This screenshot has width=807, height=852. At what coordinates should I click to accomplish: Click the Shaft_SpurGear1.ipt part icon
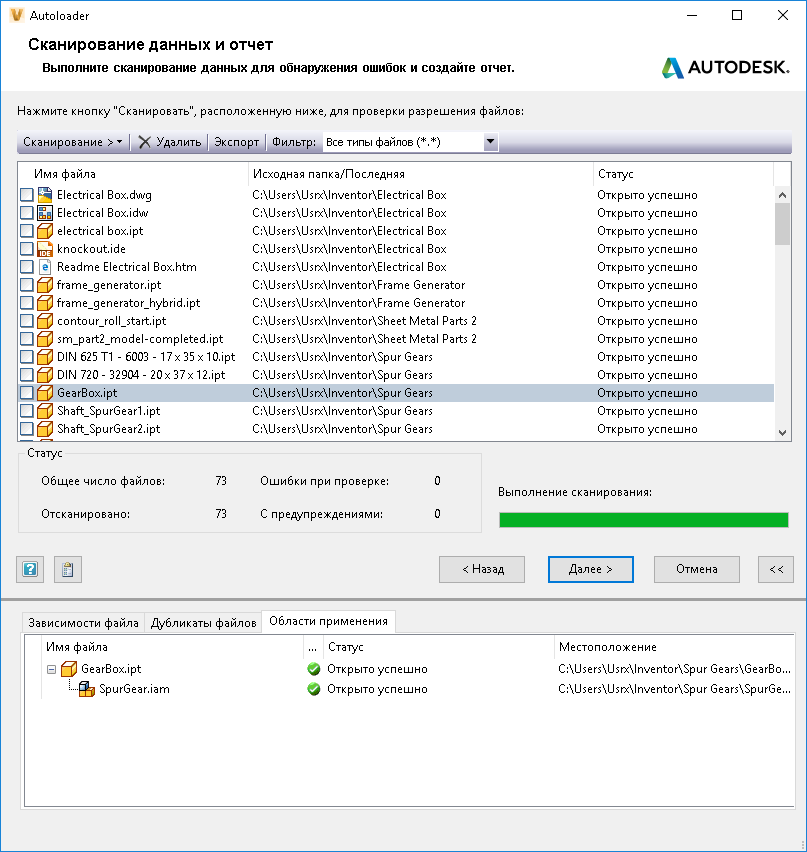(x=45, y=410)
